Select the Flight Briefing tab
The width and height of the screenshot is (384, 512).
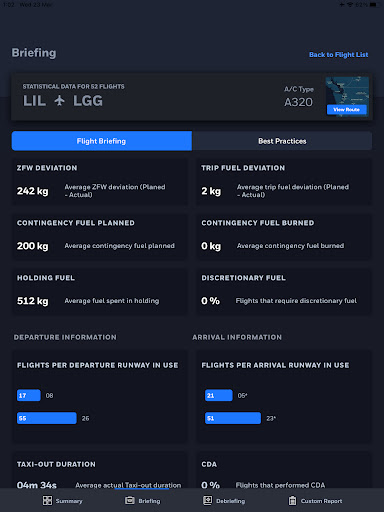(x=102, y=141)
